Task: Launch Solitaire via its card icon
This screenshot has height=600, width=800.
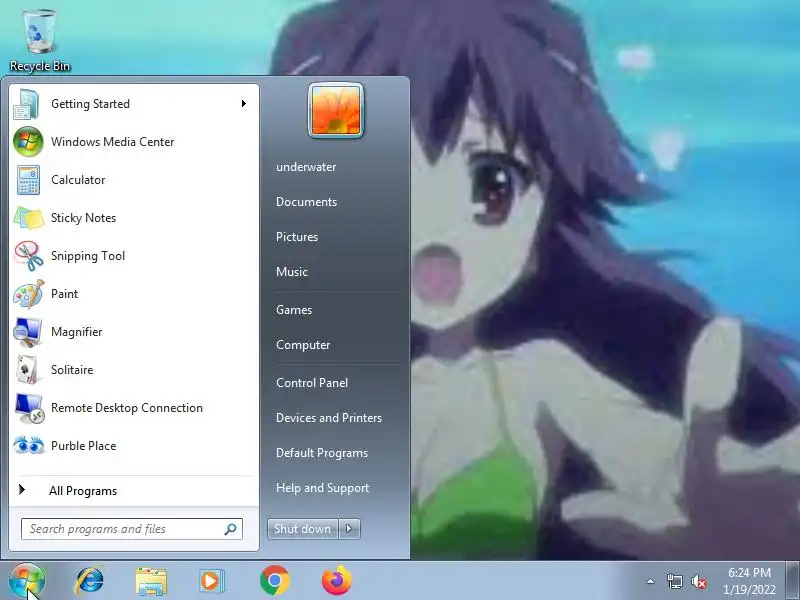Action: pyautogui.click(x=28, y=370)
